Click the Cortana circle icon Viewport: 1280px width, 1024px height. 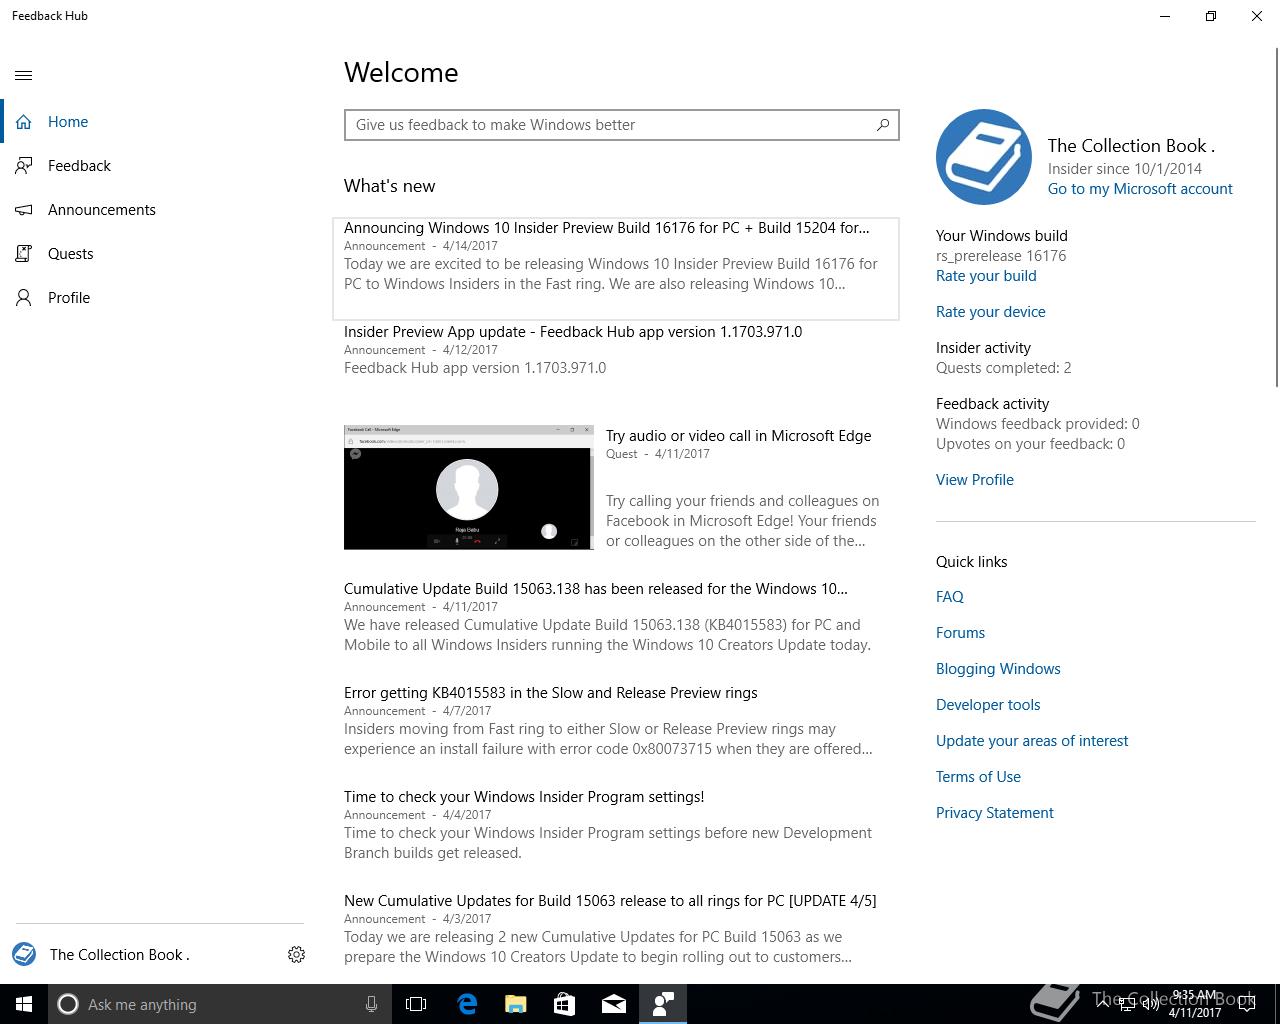tap(68, 1004)
